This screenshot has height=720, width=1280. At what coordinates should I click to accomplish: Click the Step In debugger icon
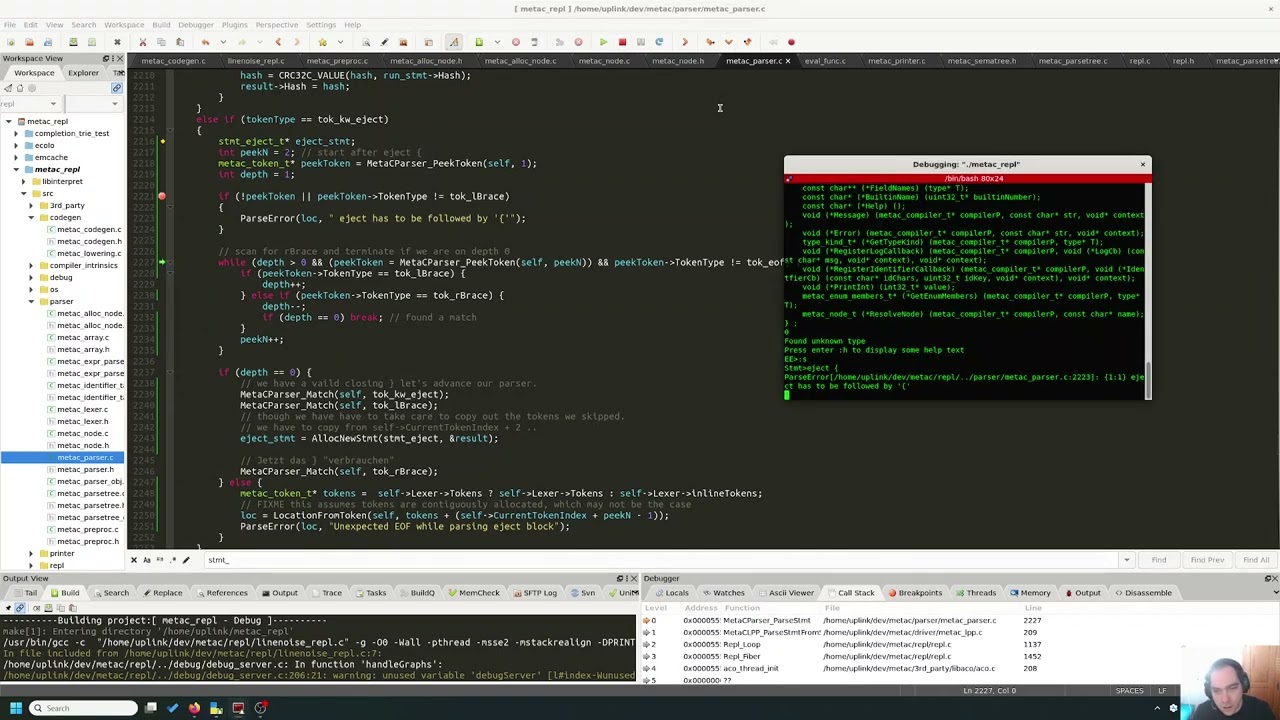tap(710, 42)
